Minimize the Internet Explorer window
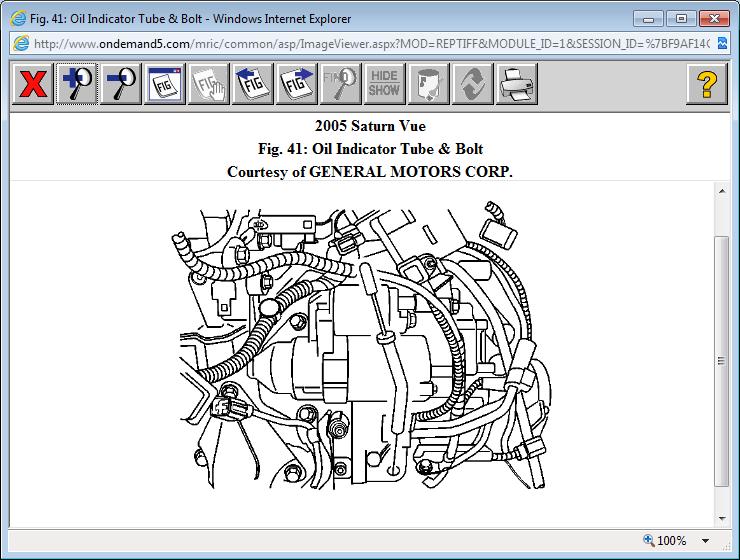Screen dimensions: 740x560 click(x=648, y=19)
